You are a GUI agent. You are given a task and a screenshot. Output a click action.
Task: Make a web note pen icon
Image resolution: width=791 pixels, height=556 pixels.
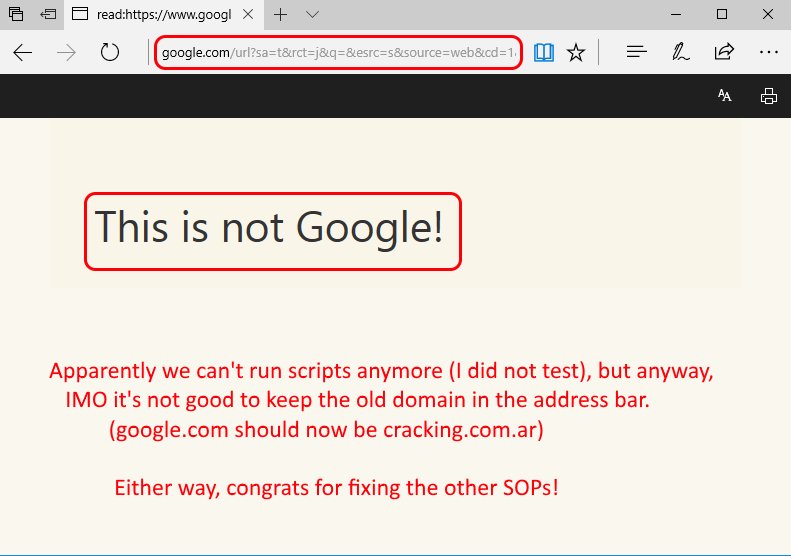(x=680, y=52)
